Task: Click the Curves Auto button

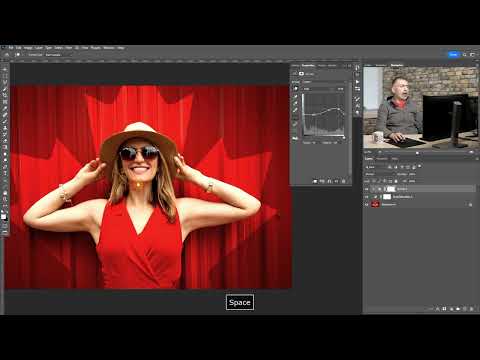Action: [x=340, y=89]
